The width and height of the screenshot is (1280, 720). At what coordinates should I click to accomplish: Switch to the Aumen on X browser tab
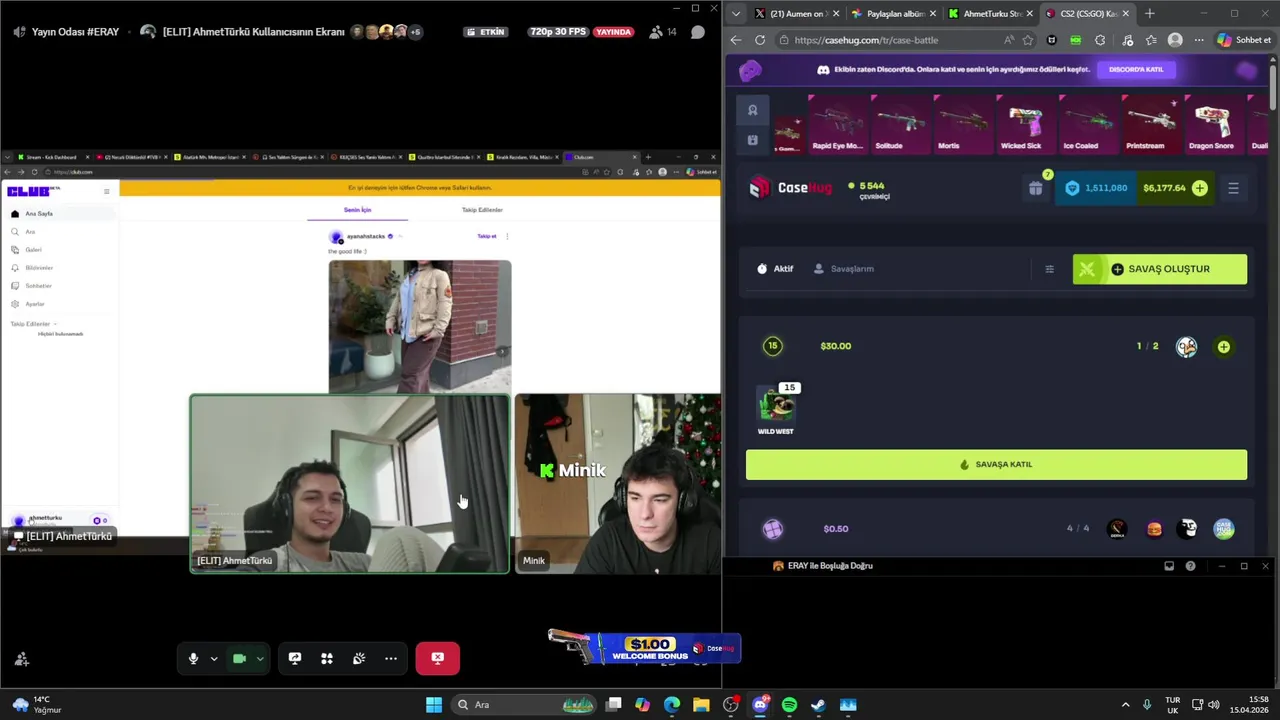click(x=796, y=13)
